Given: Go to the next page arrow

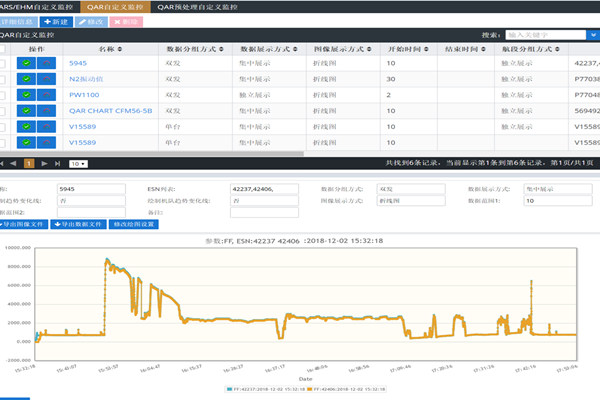Looking at the screenshot, I should click(x=44, y=163).
